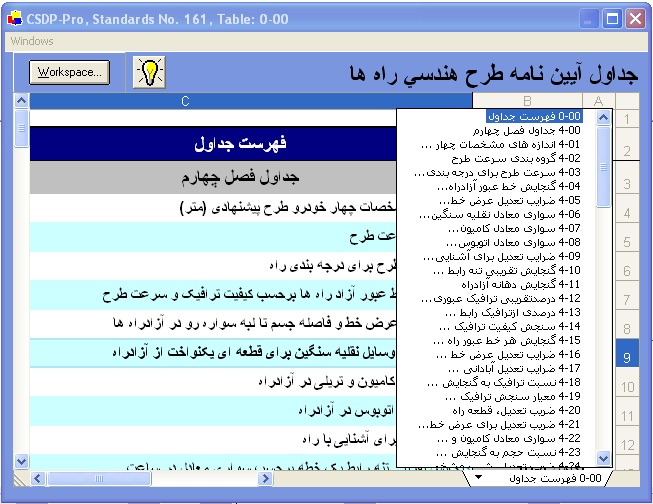Screen dimensions: 653x504
Task: Select list item 4-21 ضریب تعدیل برای عرض خط
Action: (x=500, y=424)
